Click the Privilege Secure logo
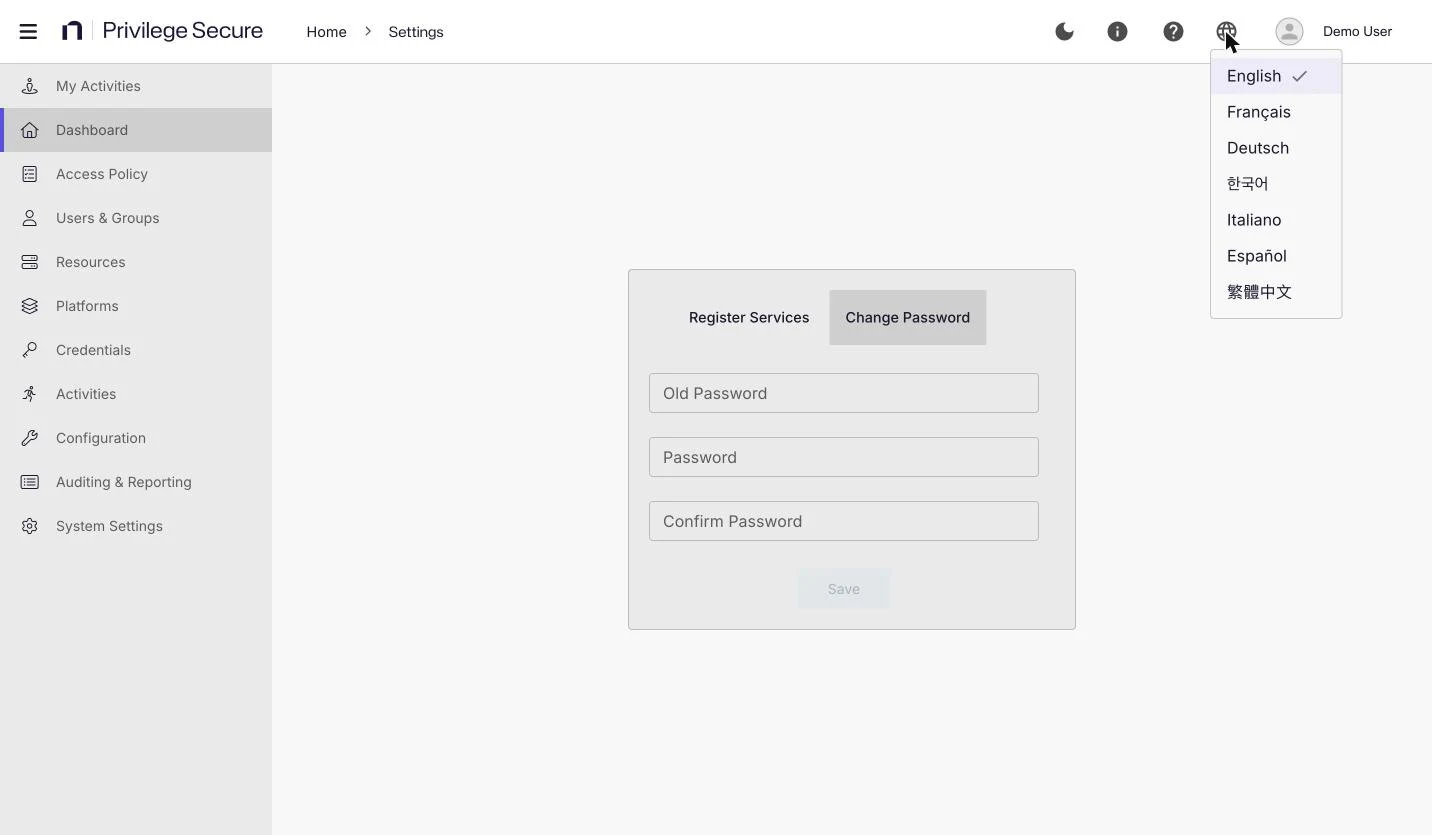 pyautogui.click(x=162, y=31)
